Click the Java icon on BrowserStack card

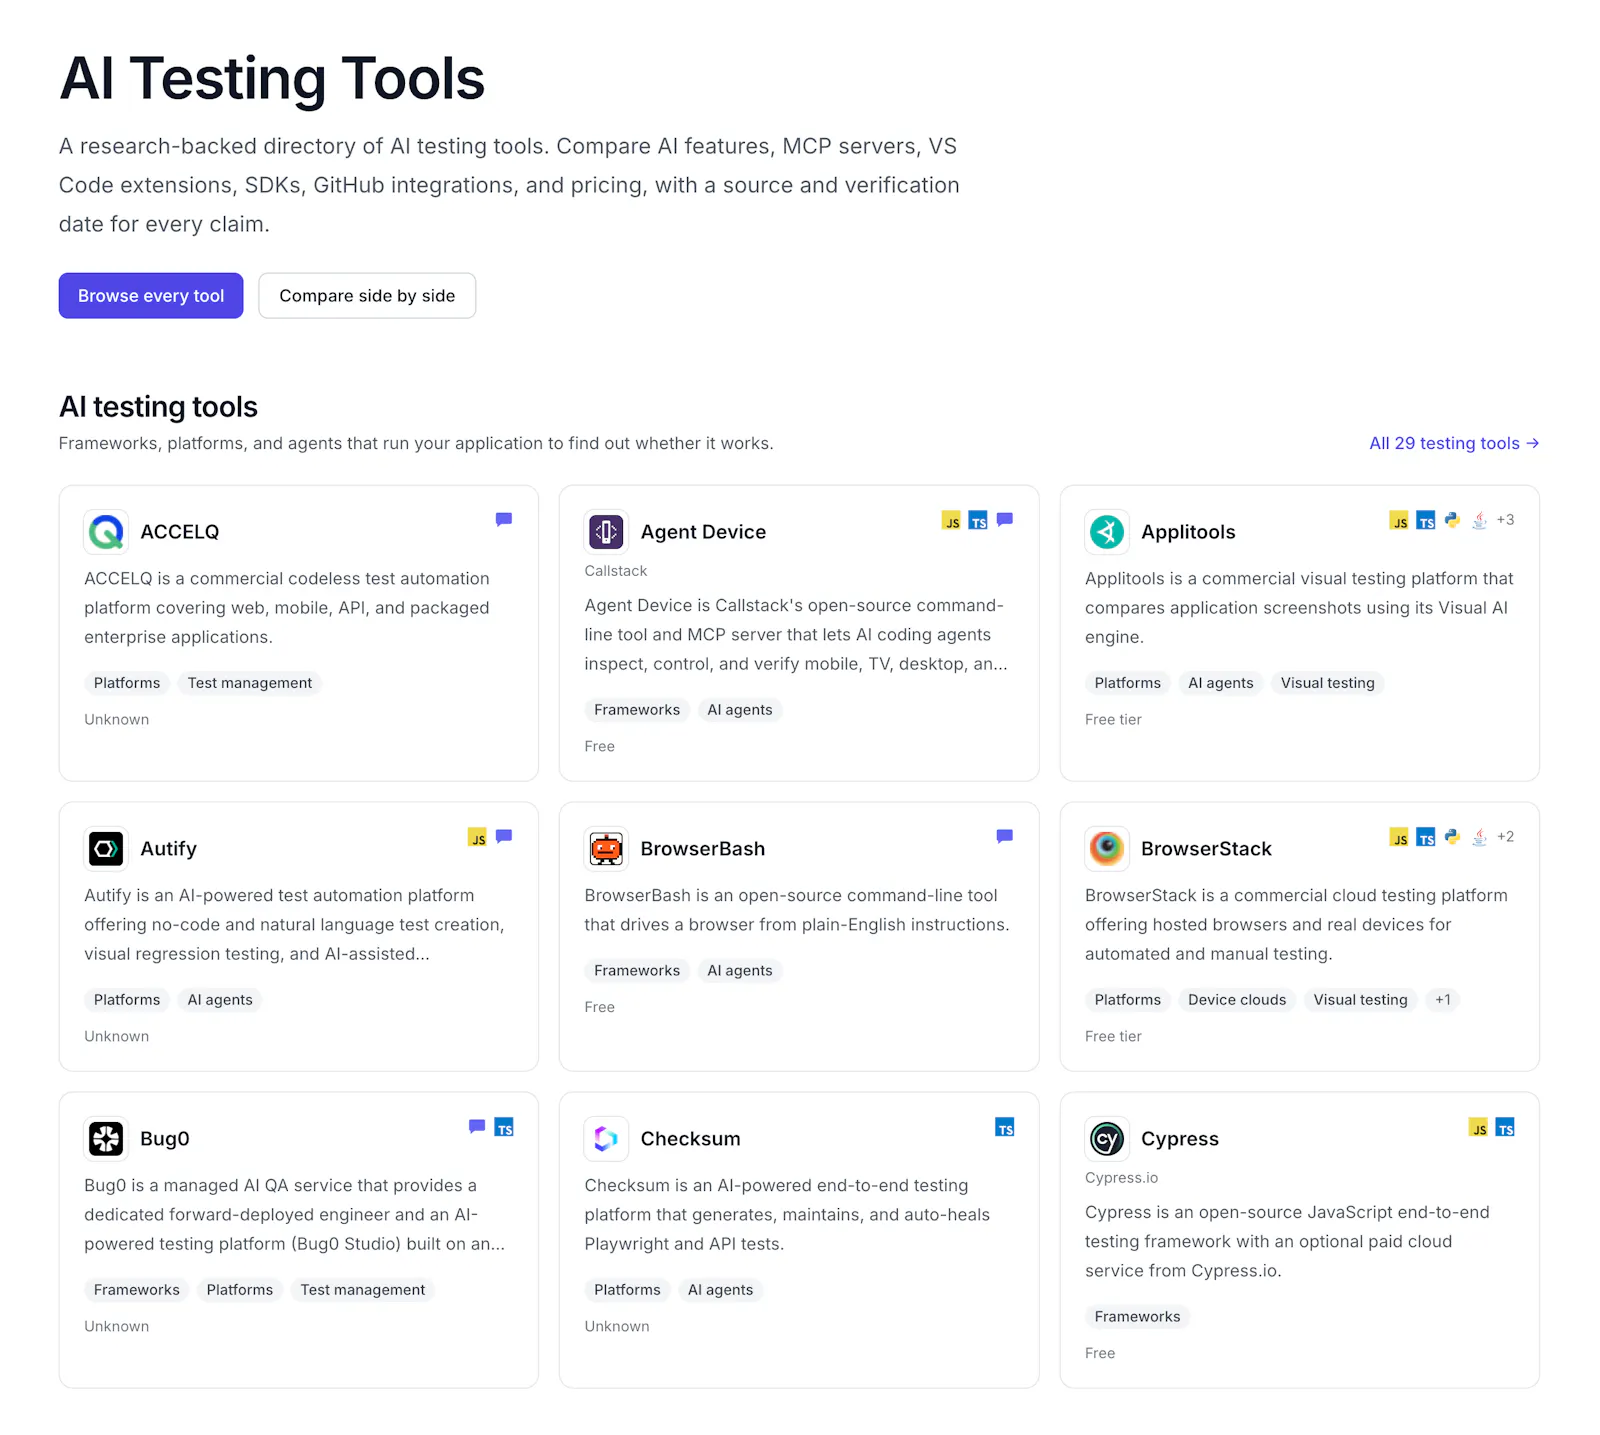click(1479, 837)
